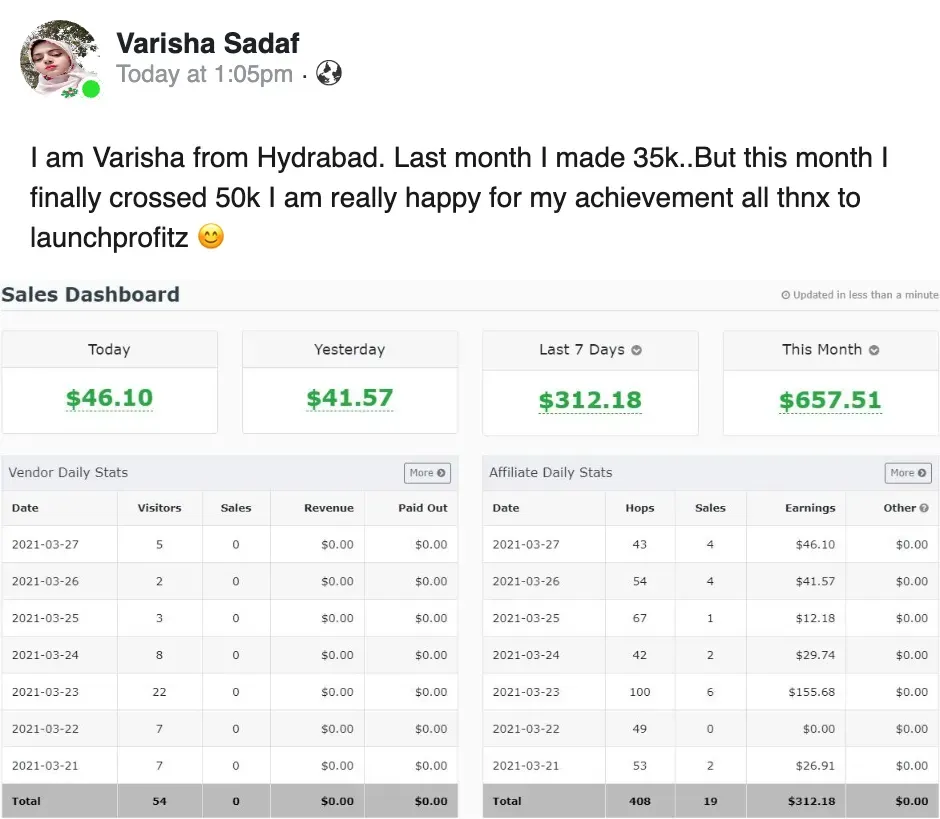Click the Earnings column header
Viewport: 940px width, 819px height.
[810, 508]
